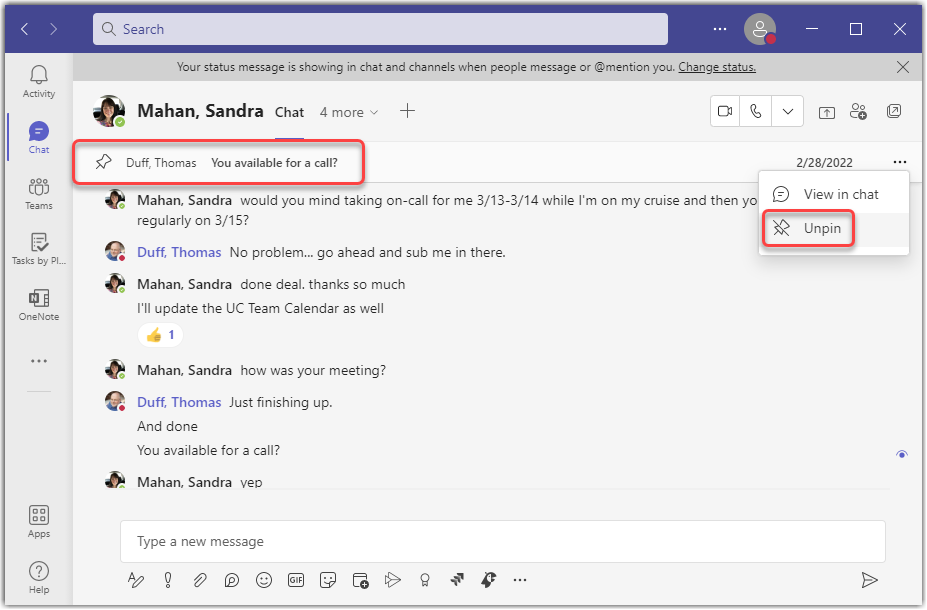Click the Change status link
The image size is (927, 610).
(717, 67)
